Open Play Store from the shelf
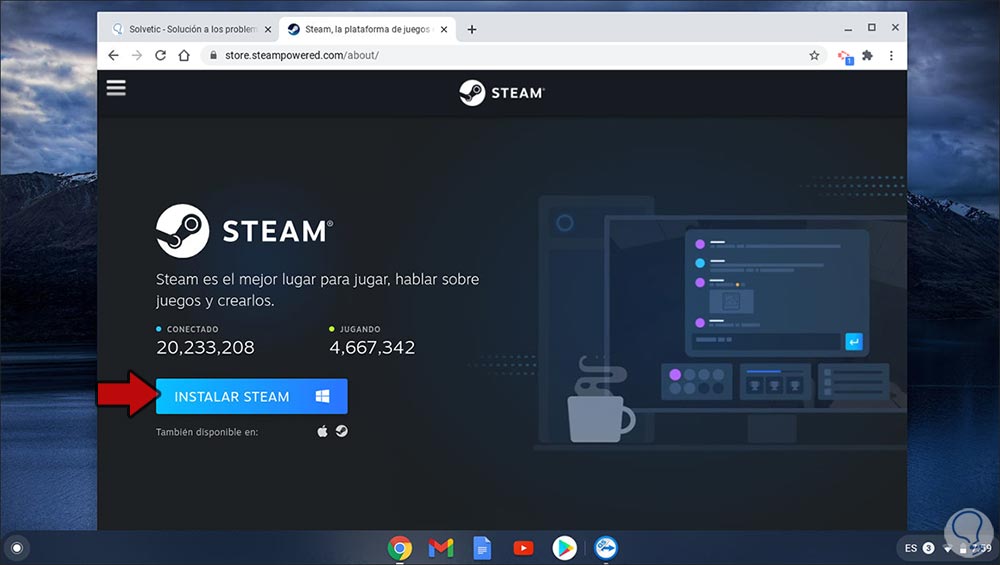Viewport: 1000px width, 565px height. [564, 548]
